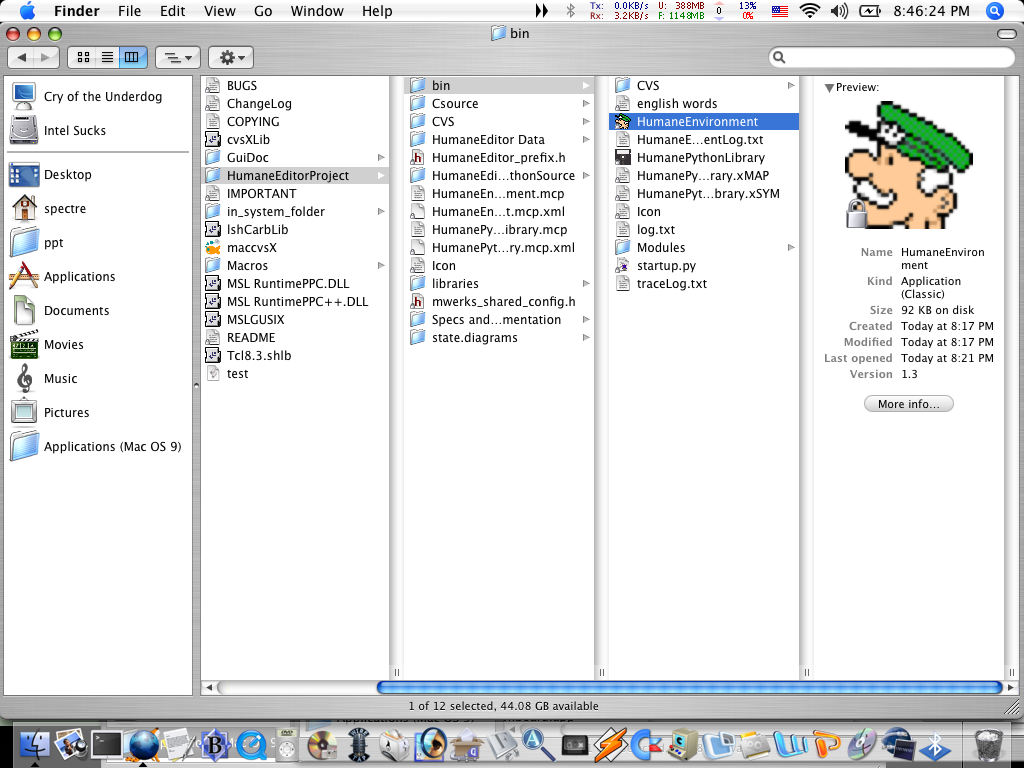Screen dimensions: 1024x768
Task: Toggle the toolbar with the pill button
Action: pos(1006,34)
